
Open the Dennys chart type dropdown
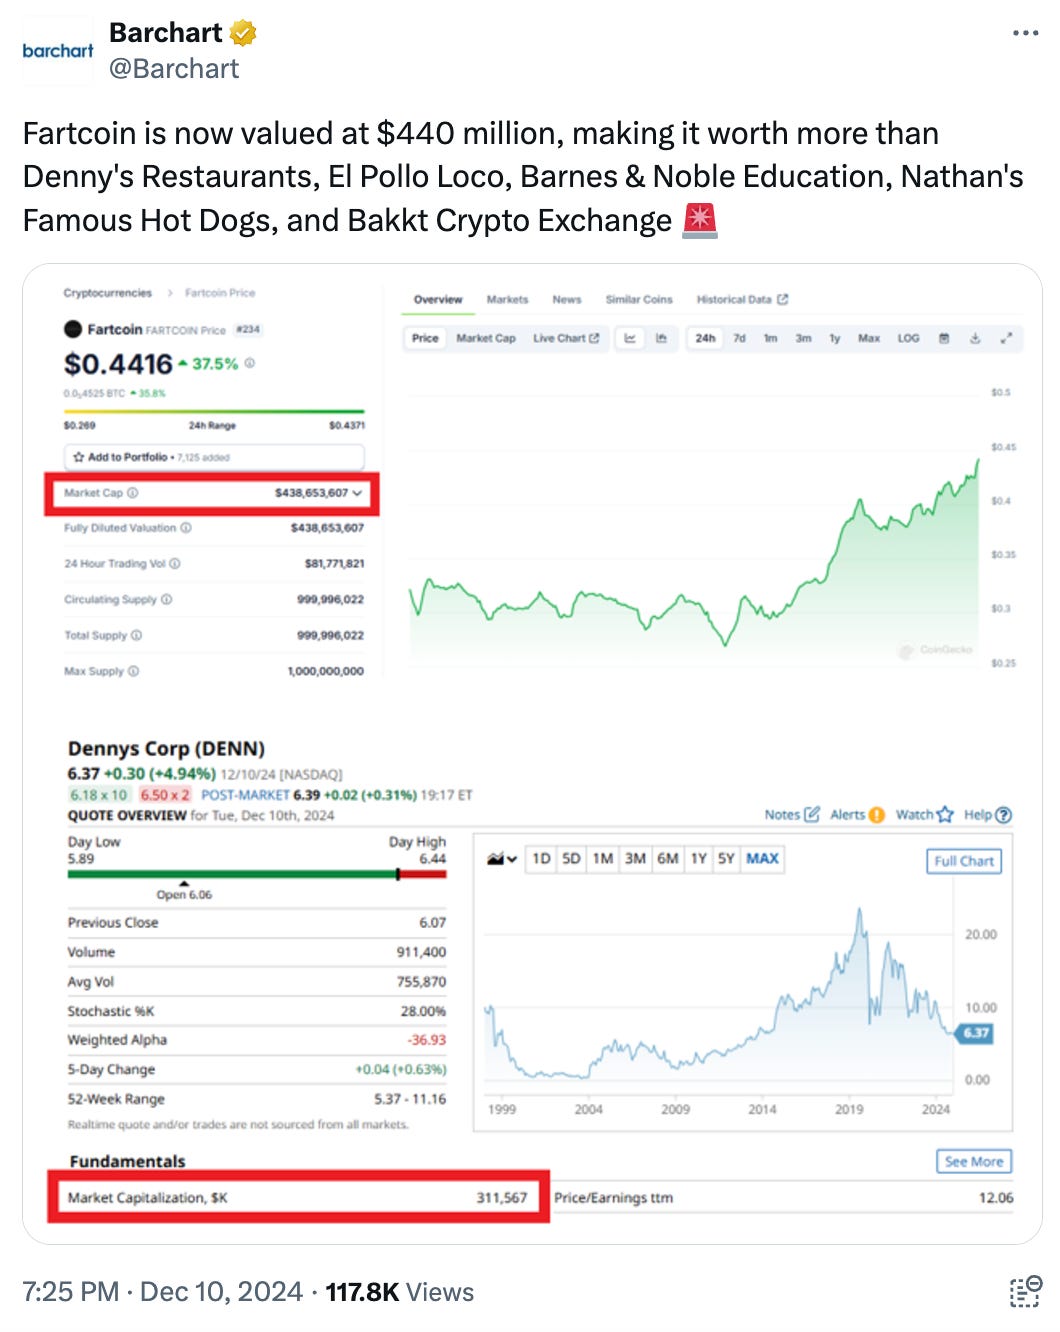point(501,859)
